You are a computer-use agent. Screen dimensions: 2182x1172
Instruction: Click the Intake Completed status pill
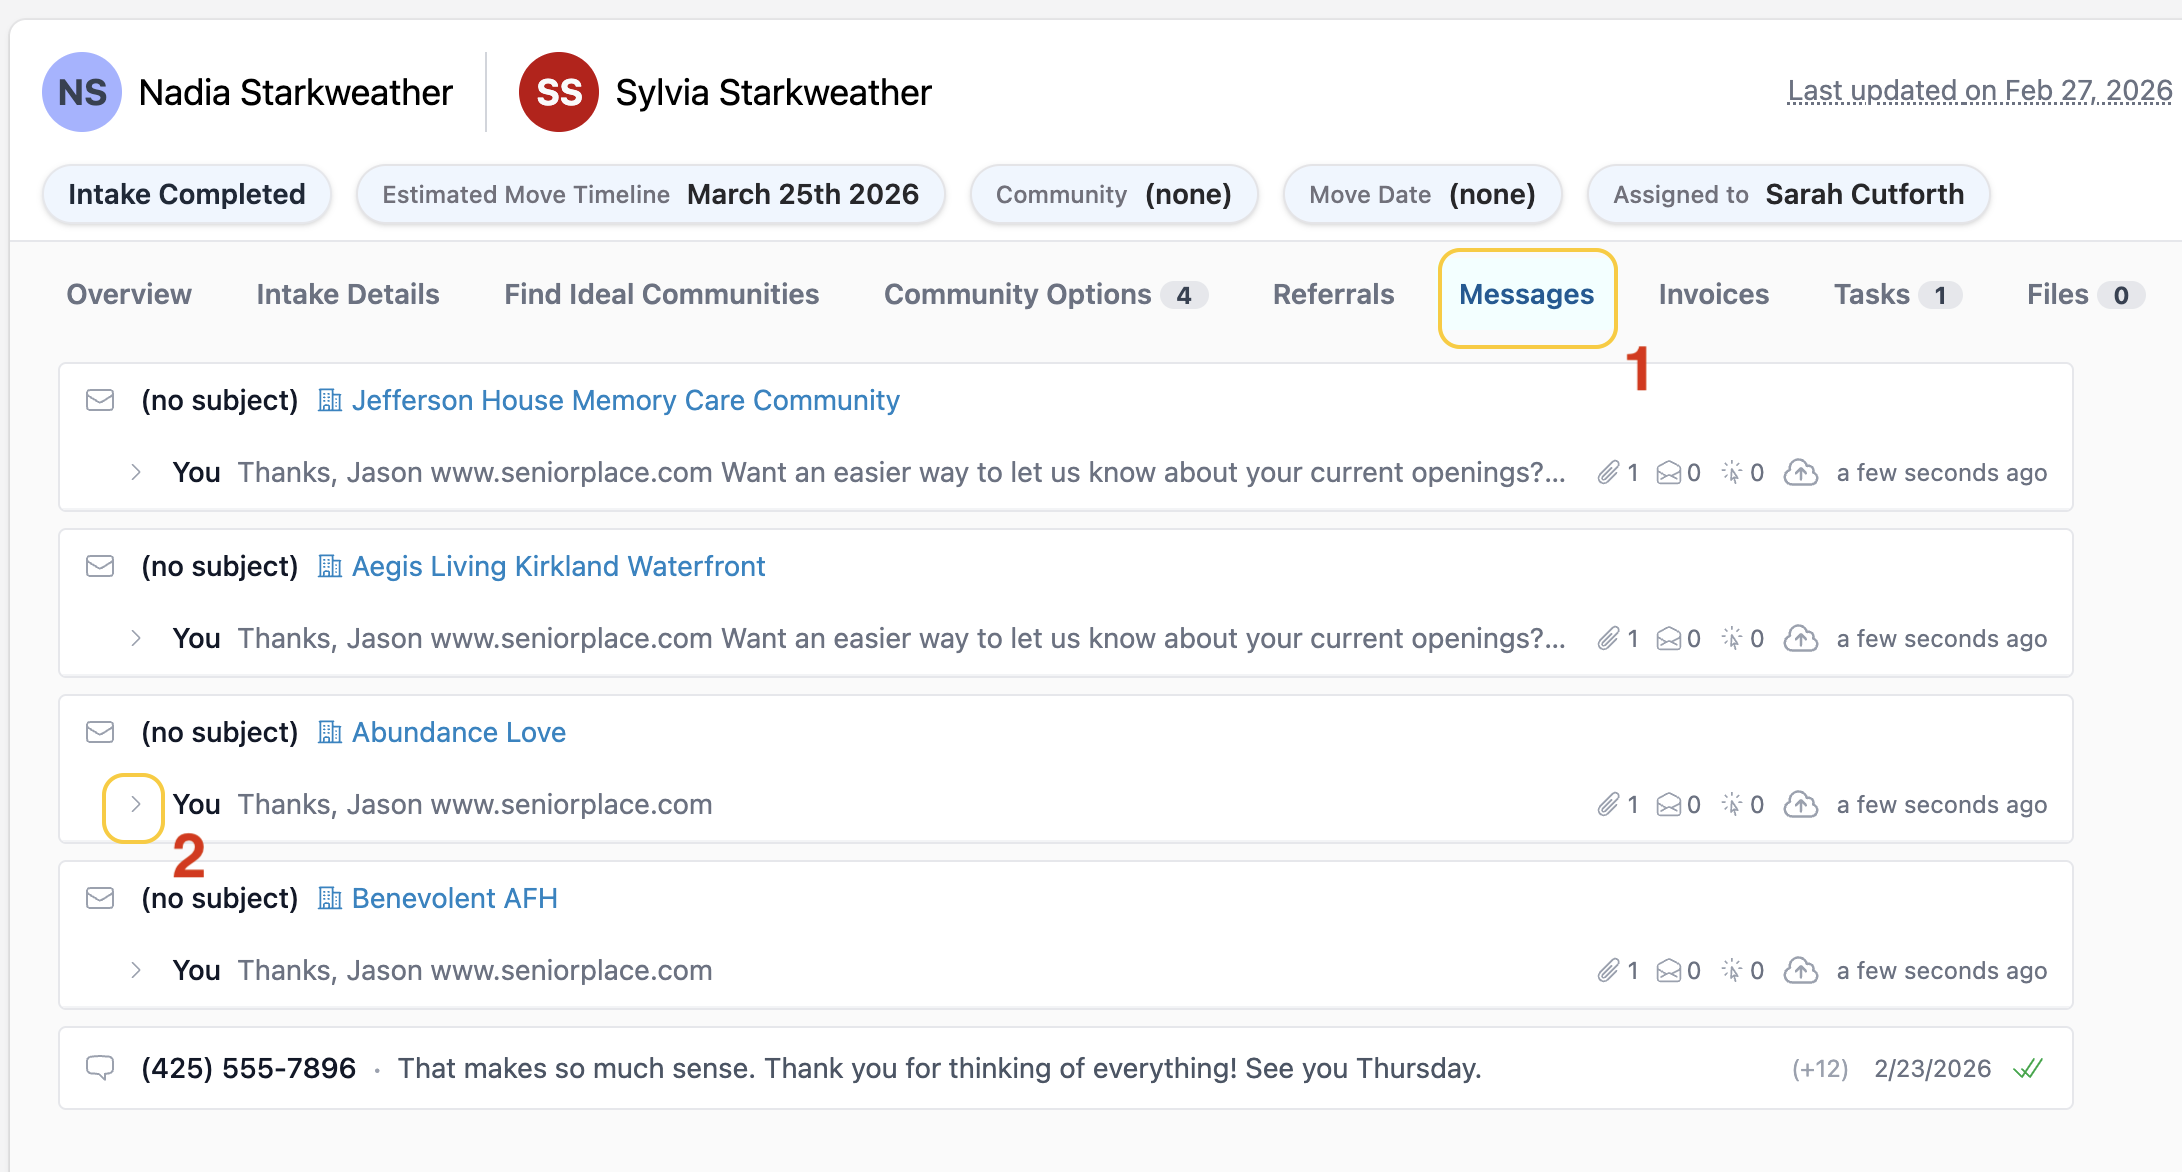[187, 194]
